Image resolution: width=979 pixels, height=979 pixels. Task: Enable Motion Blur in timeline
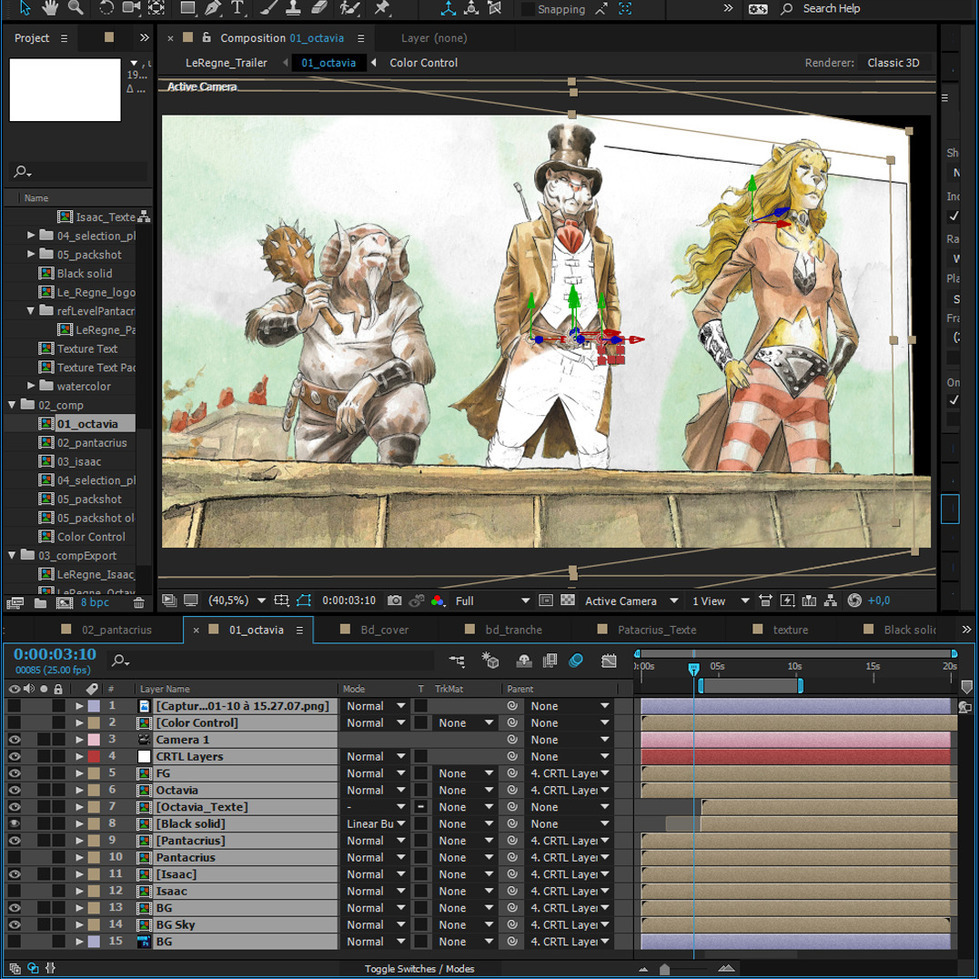point(576,661)
